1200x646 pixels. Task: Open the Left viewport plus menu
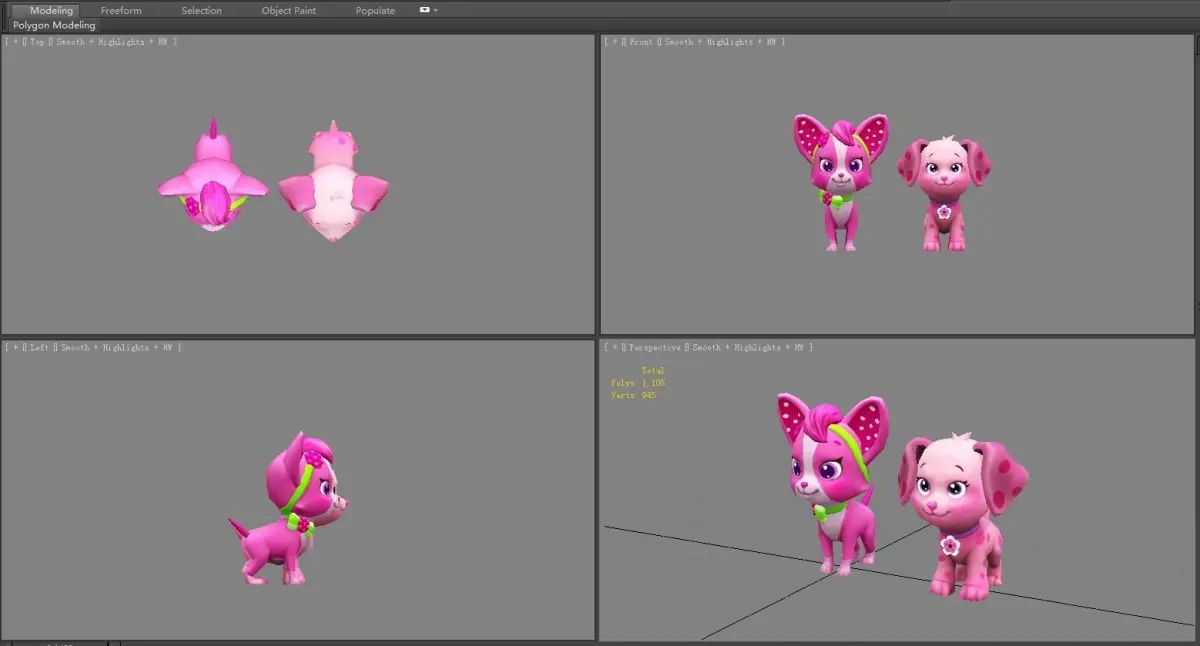(14, 348)
